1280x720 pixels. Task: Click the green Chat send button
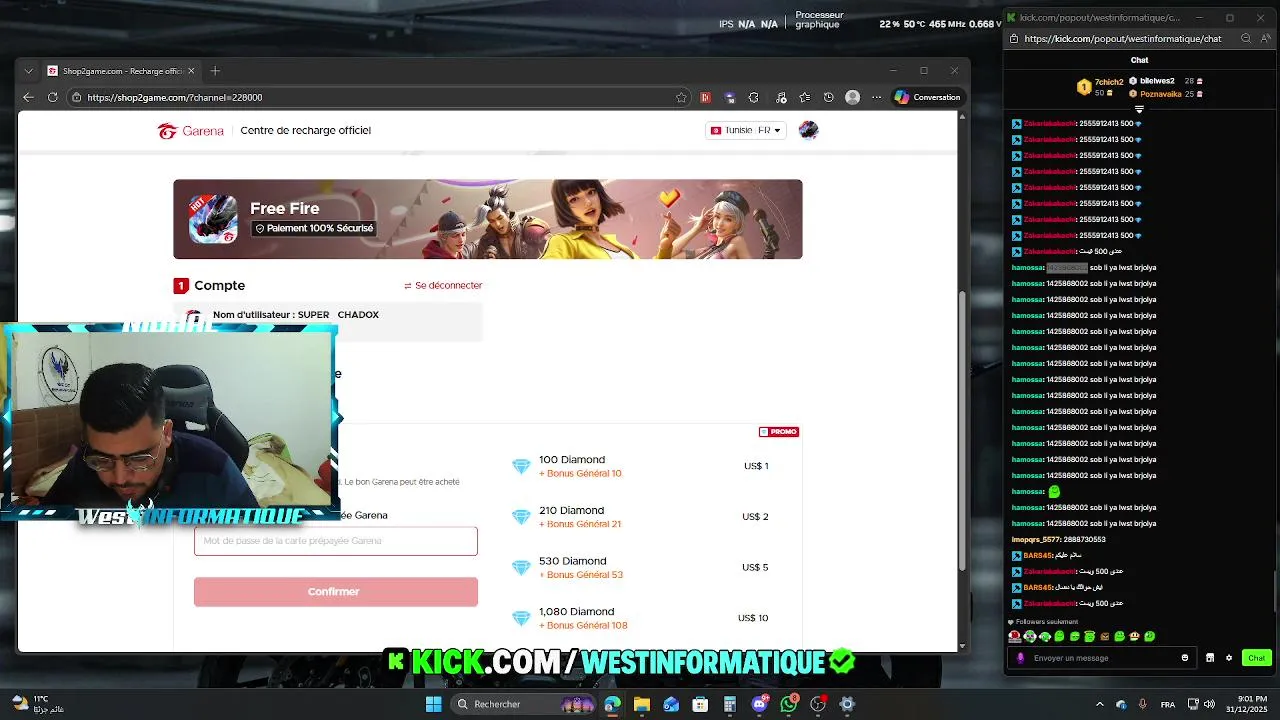[1257, 658]
